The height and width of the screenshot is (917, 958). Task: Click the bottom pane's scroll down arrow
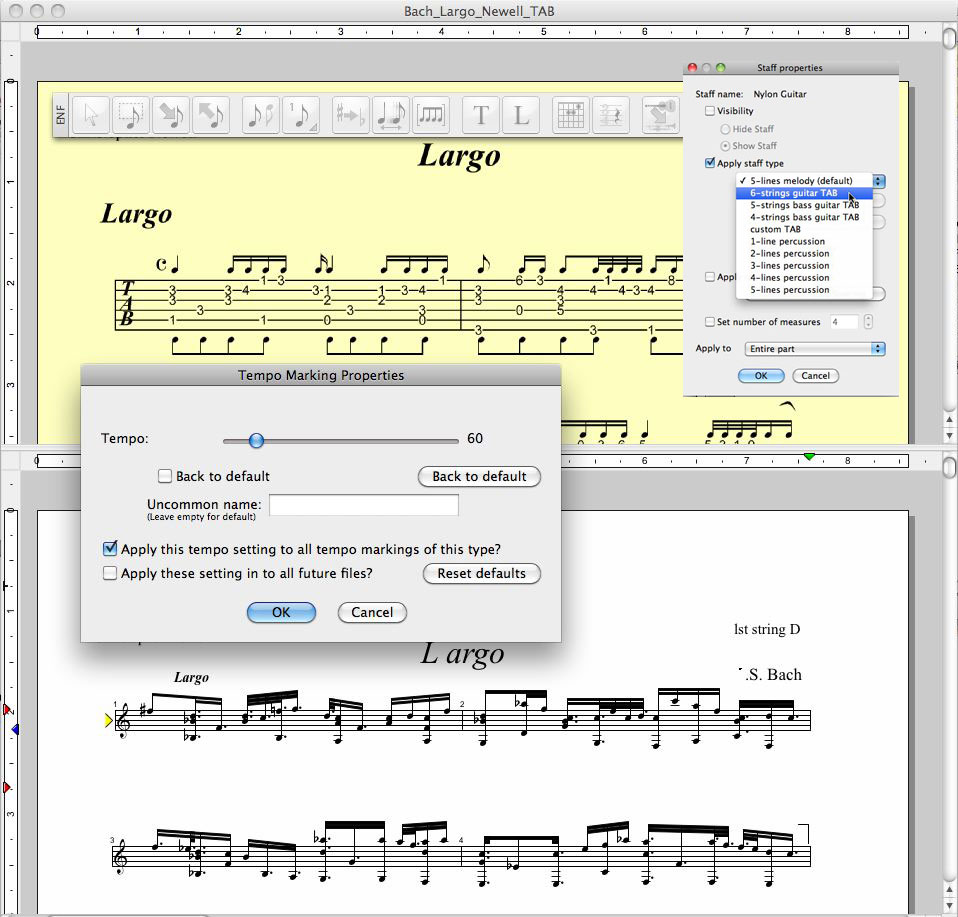pos(949,904)
